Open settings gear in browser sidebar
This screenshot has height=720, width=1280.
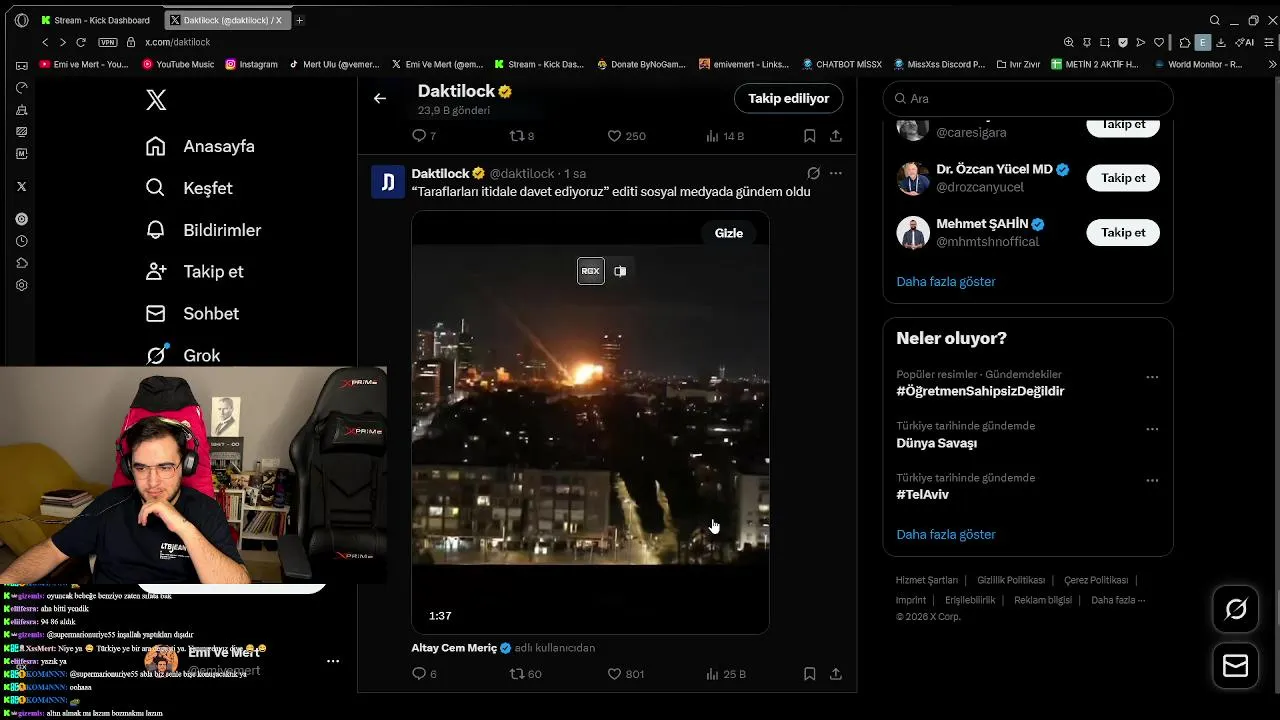[22, 285]
